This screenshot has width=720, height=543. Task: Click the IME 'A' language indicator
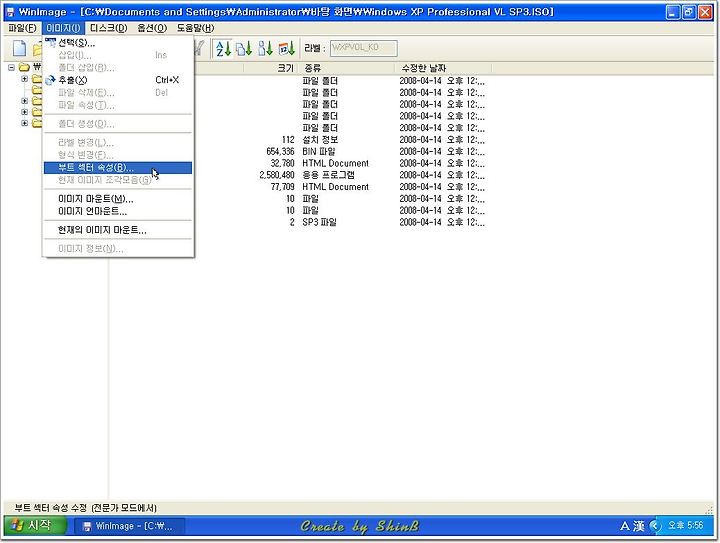pyautogui.click(x=625, y=526)
